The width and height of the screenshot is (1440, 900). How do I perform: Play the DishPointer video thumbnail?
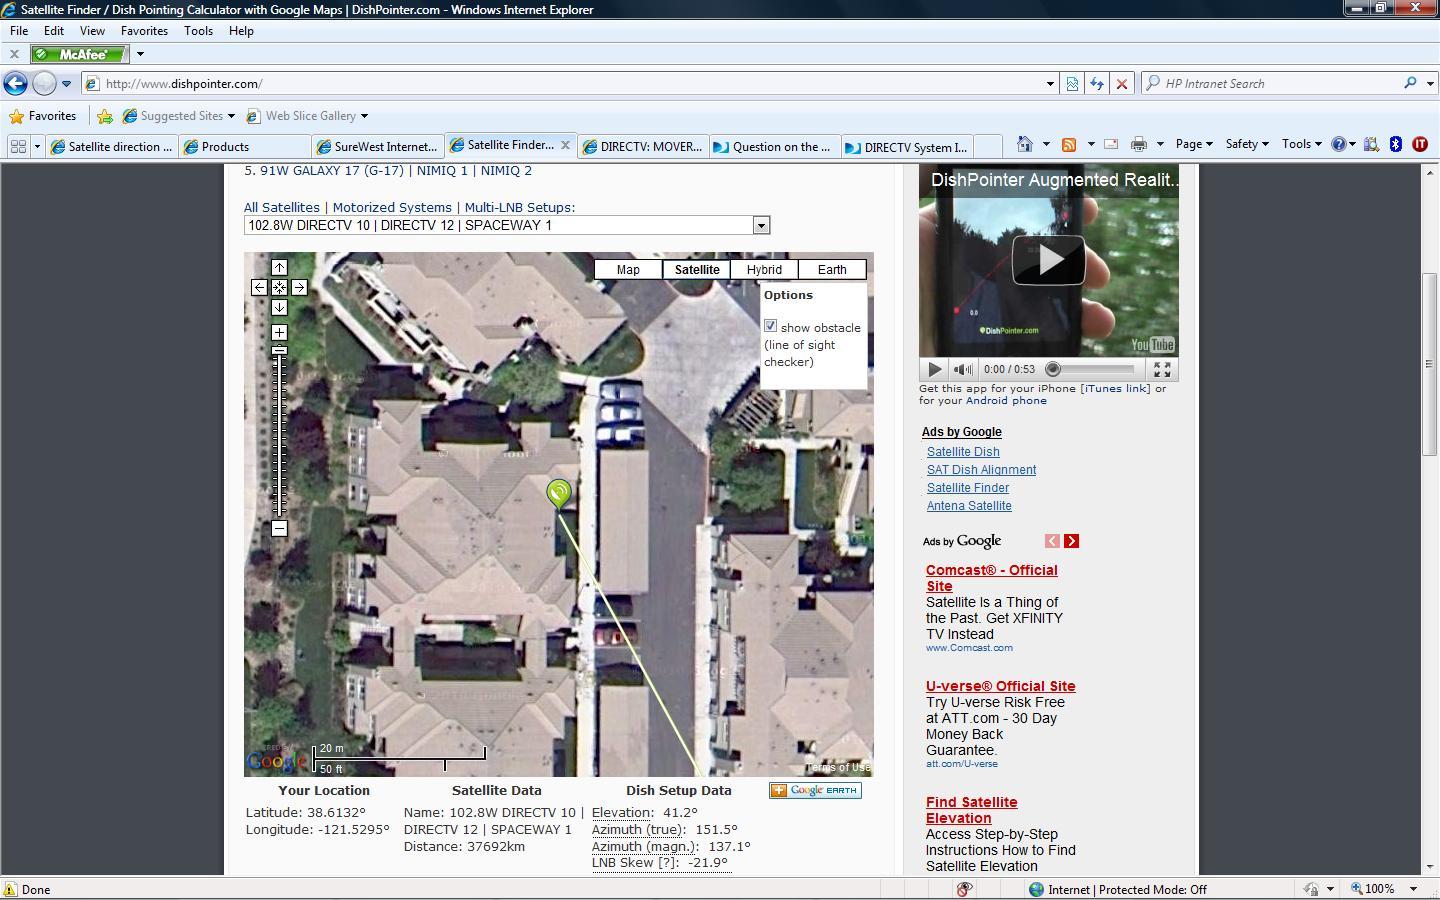[x=1048, y=259]
